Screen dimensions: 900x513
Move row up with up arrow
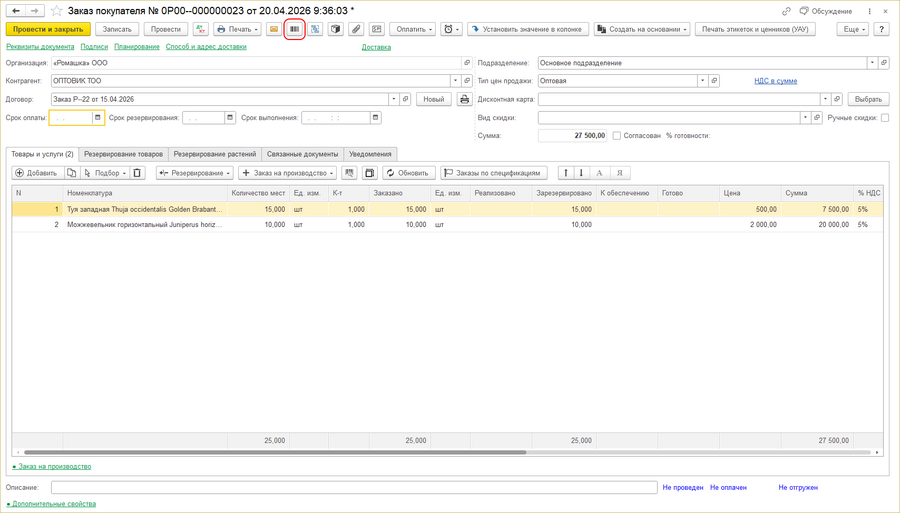pos(566,173)
